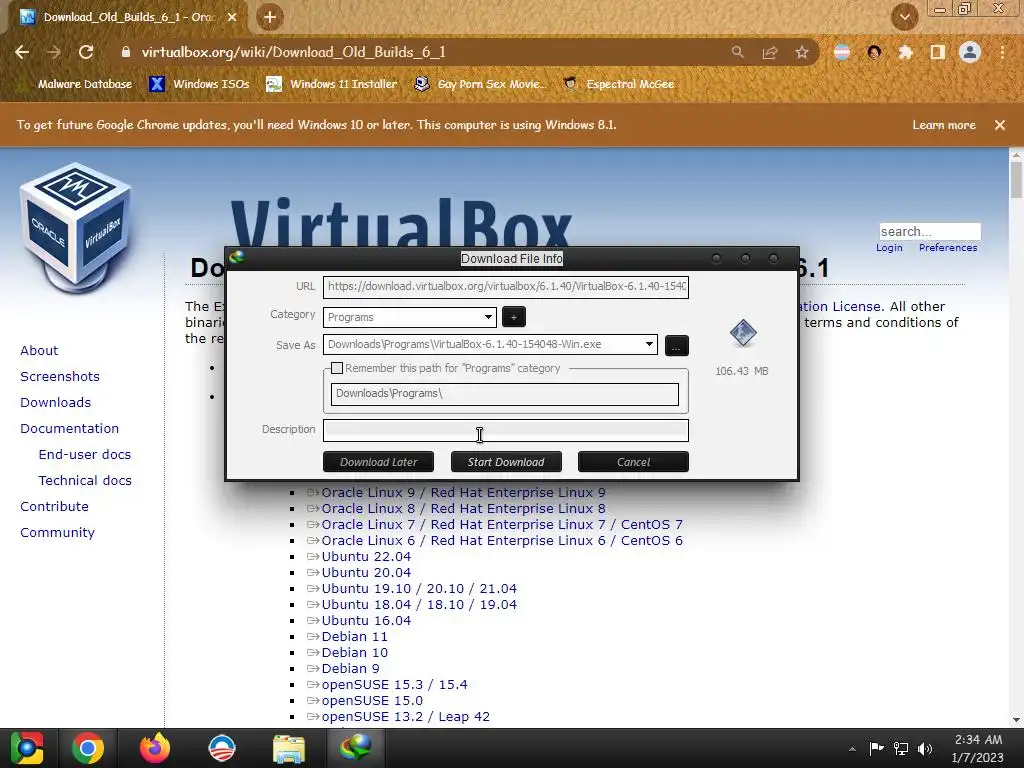
Task: Click the scrollbar down arrow
Action: point(1016,720)
